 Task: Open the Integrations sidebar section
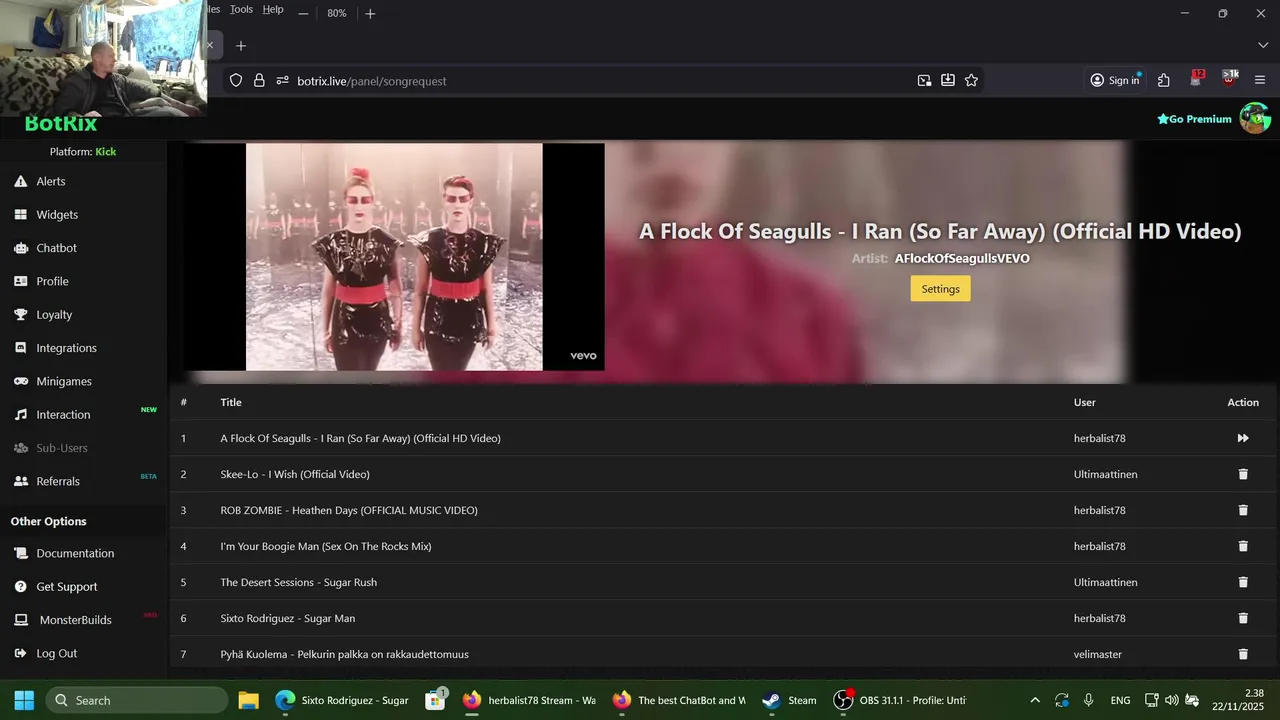[66, 348]
